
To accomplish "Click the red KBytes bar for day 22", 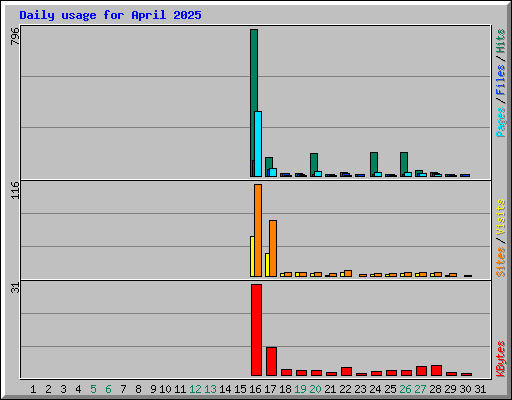I will click(346, 372).
